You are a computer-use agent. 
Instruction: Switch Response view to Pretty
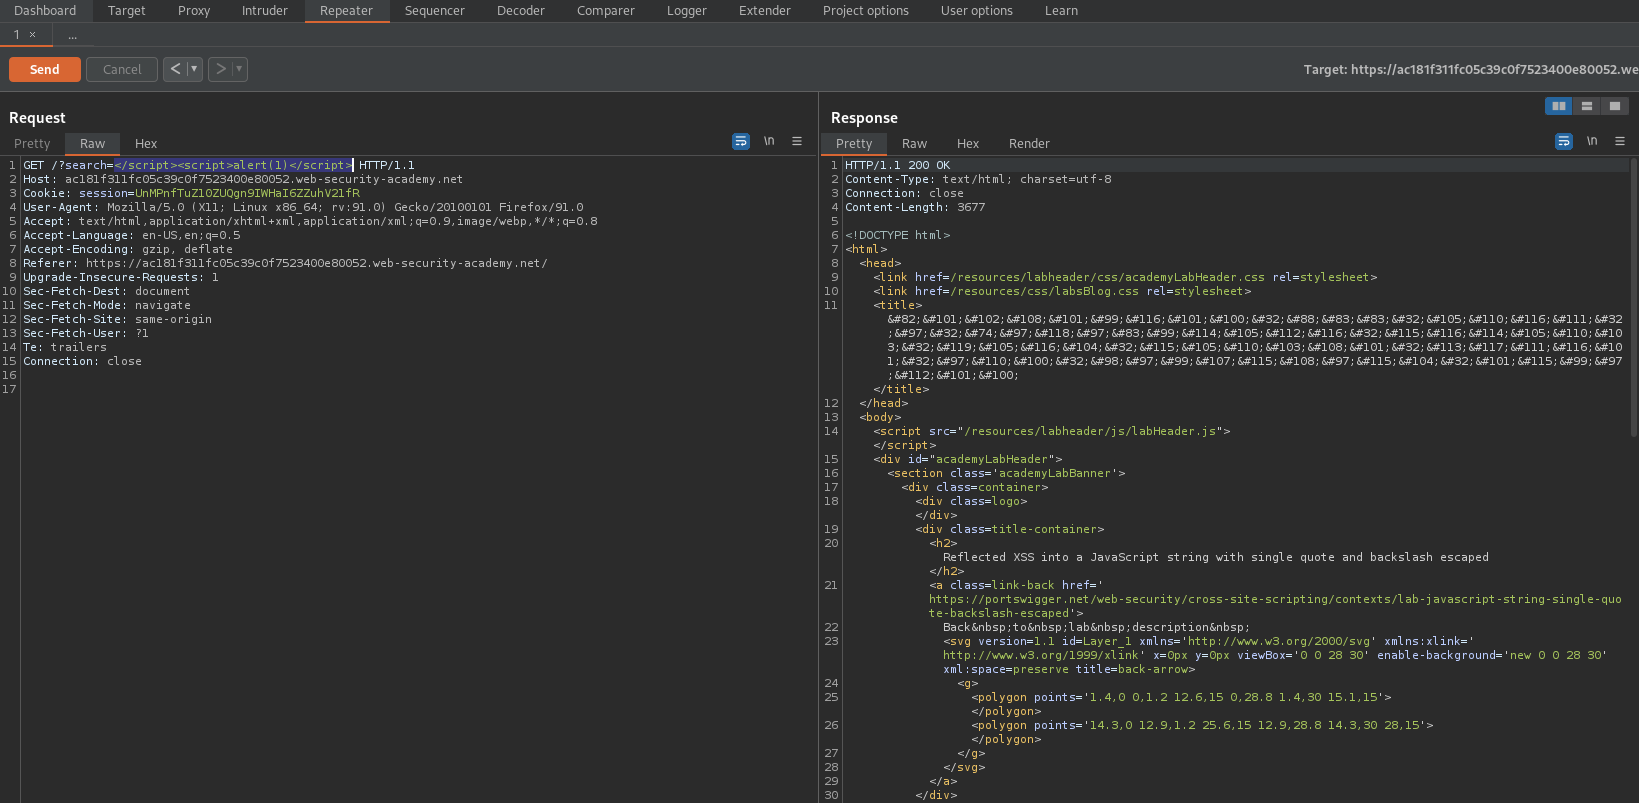click(854, 144)
